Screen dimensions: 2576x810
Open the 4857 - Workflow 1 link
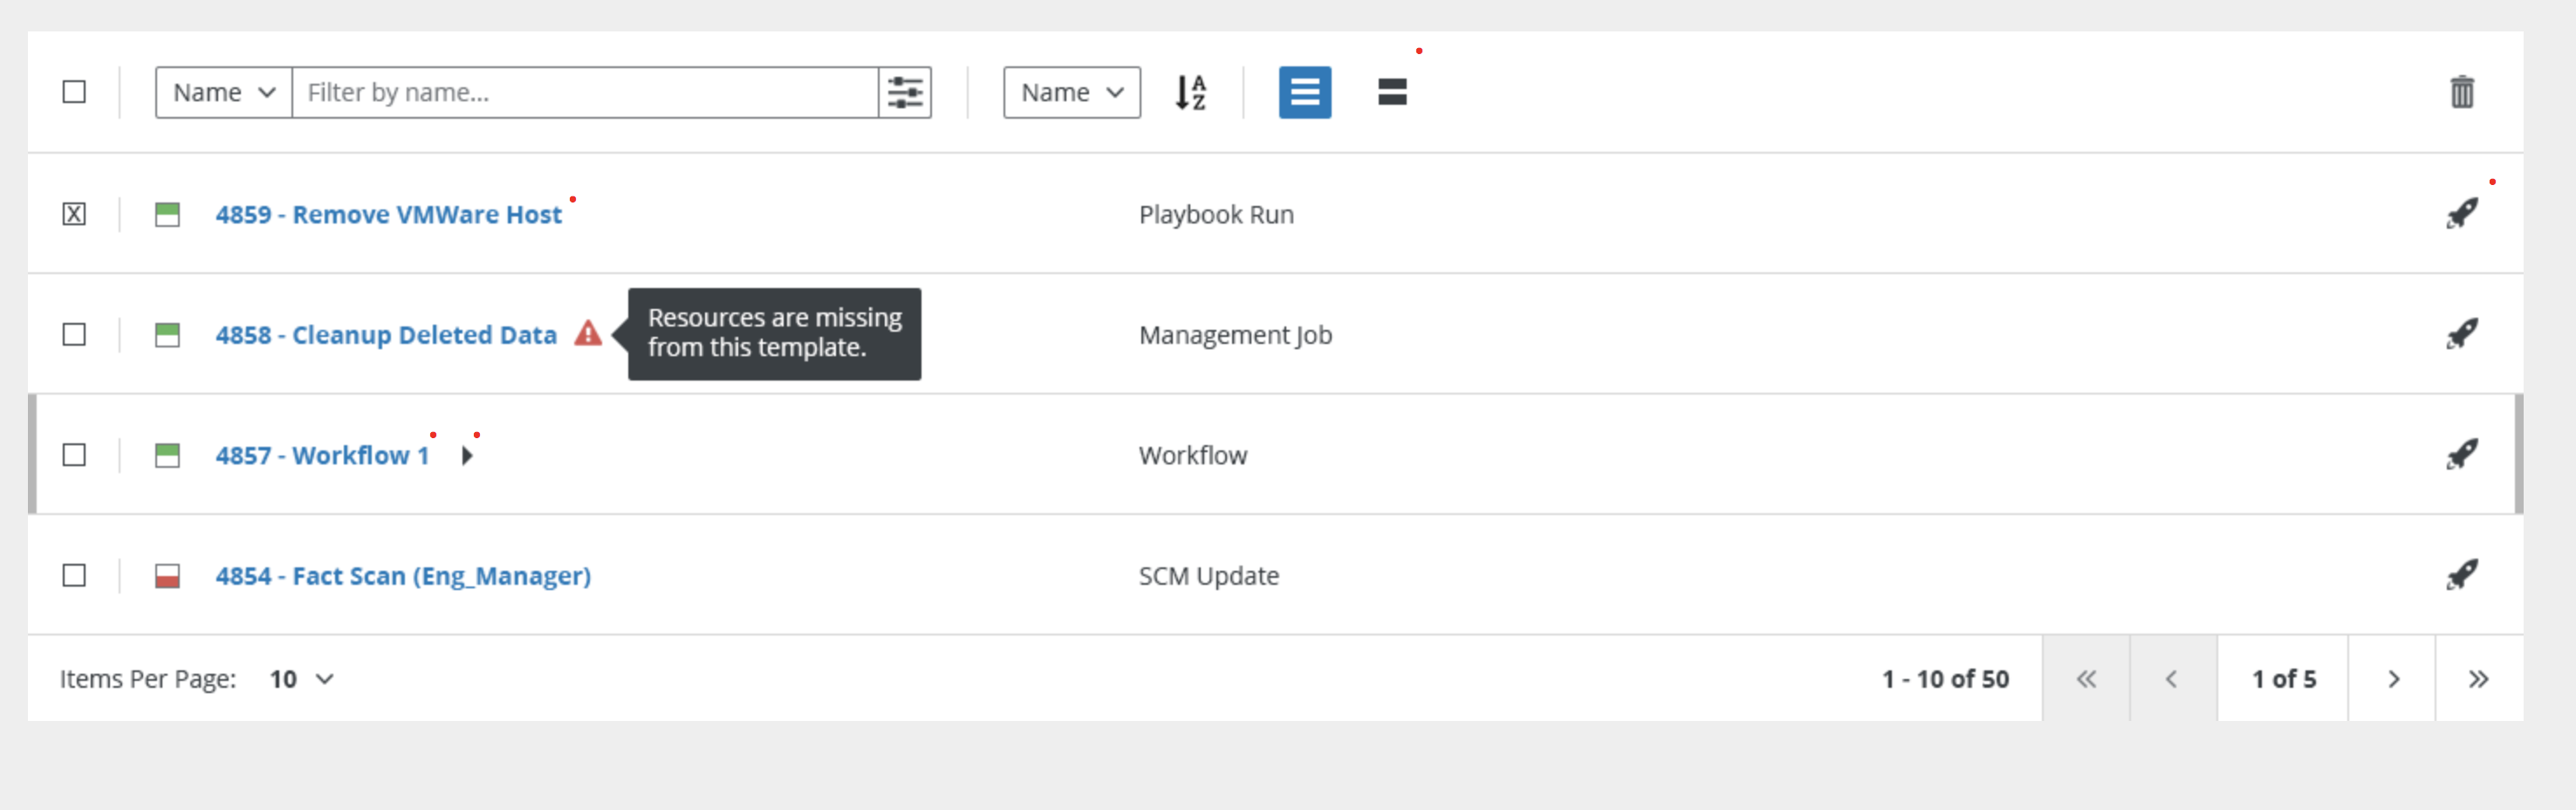click(x=322, y=455)
